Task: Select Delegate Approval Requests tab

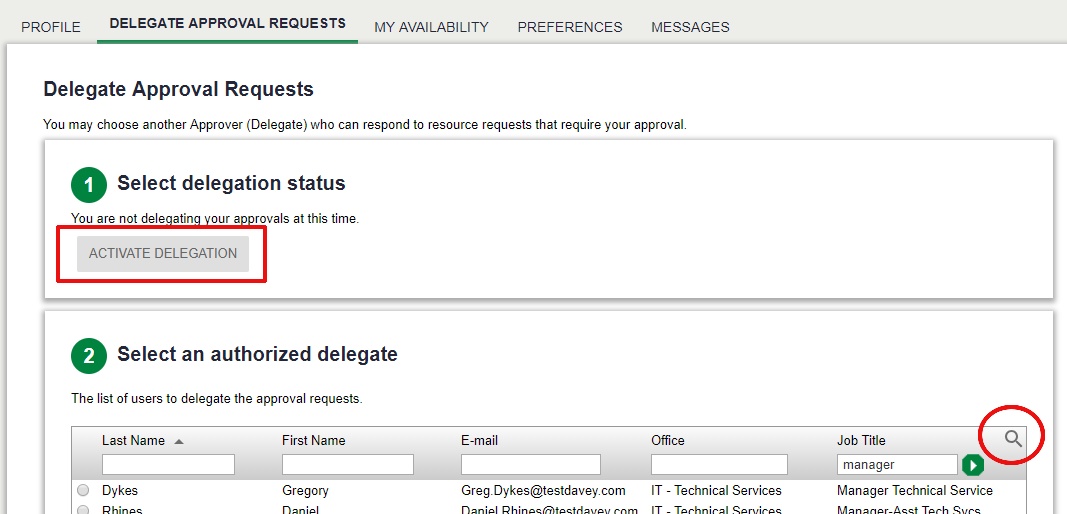Action: [x=227, y=23]
